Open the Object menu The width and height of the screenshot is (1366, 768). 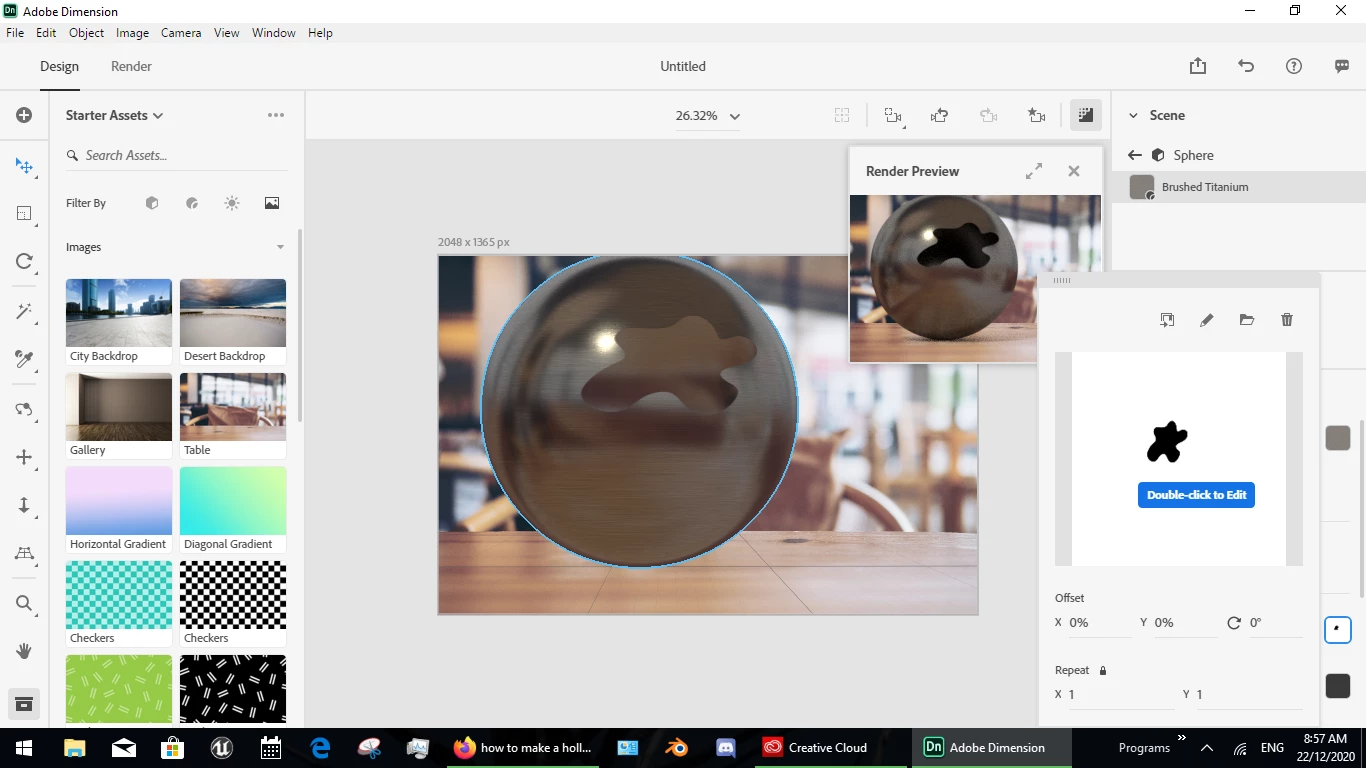click(87, 33)
